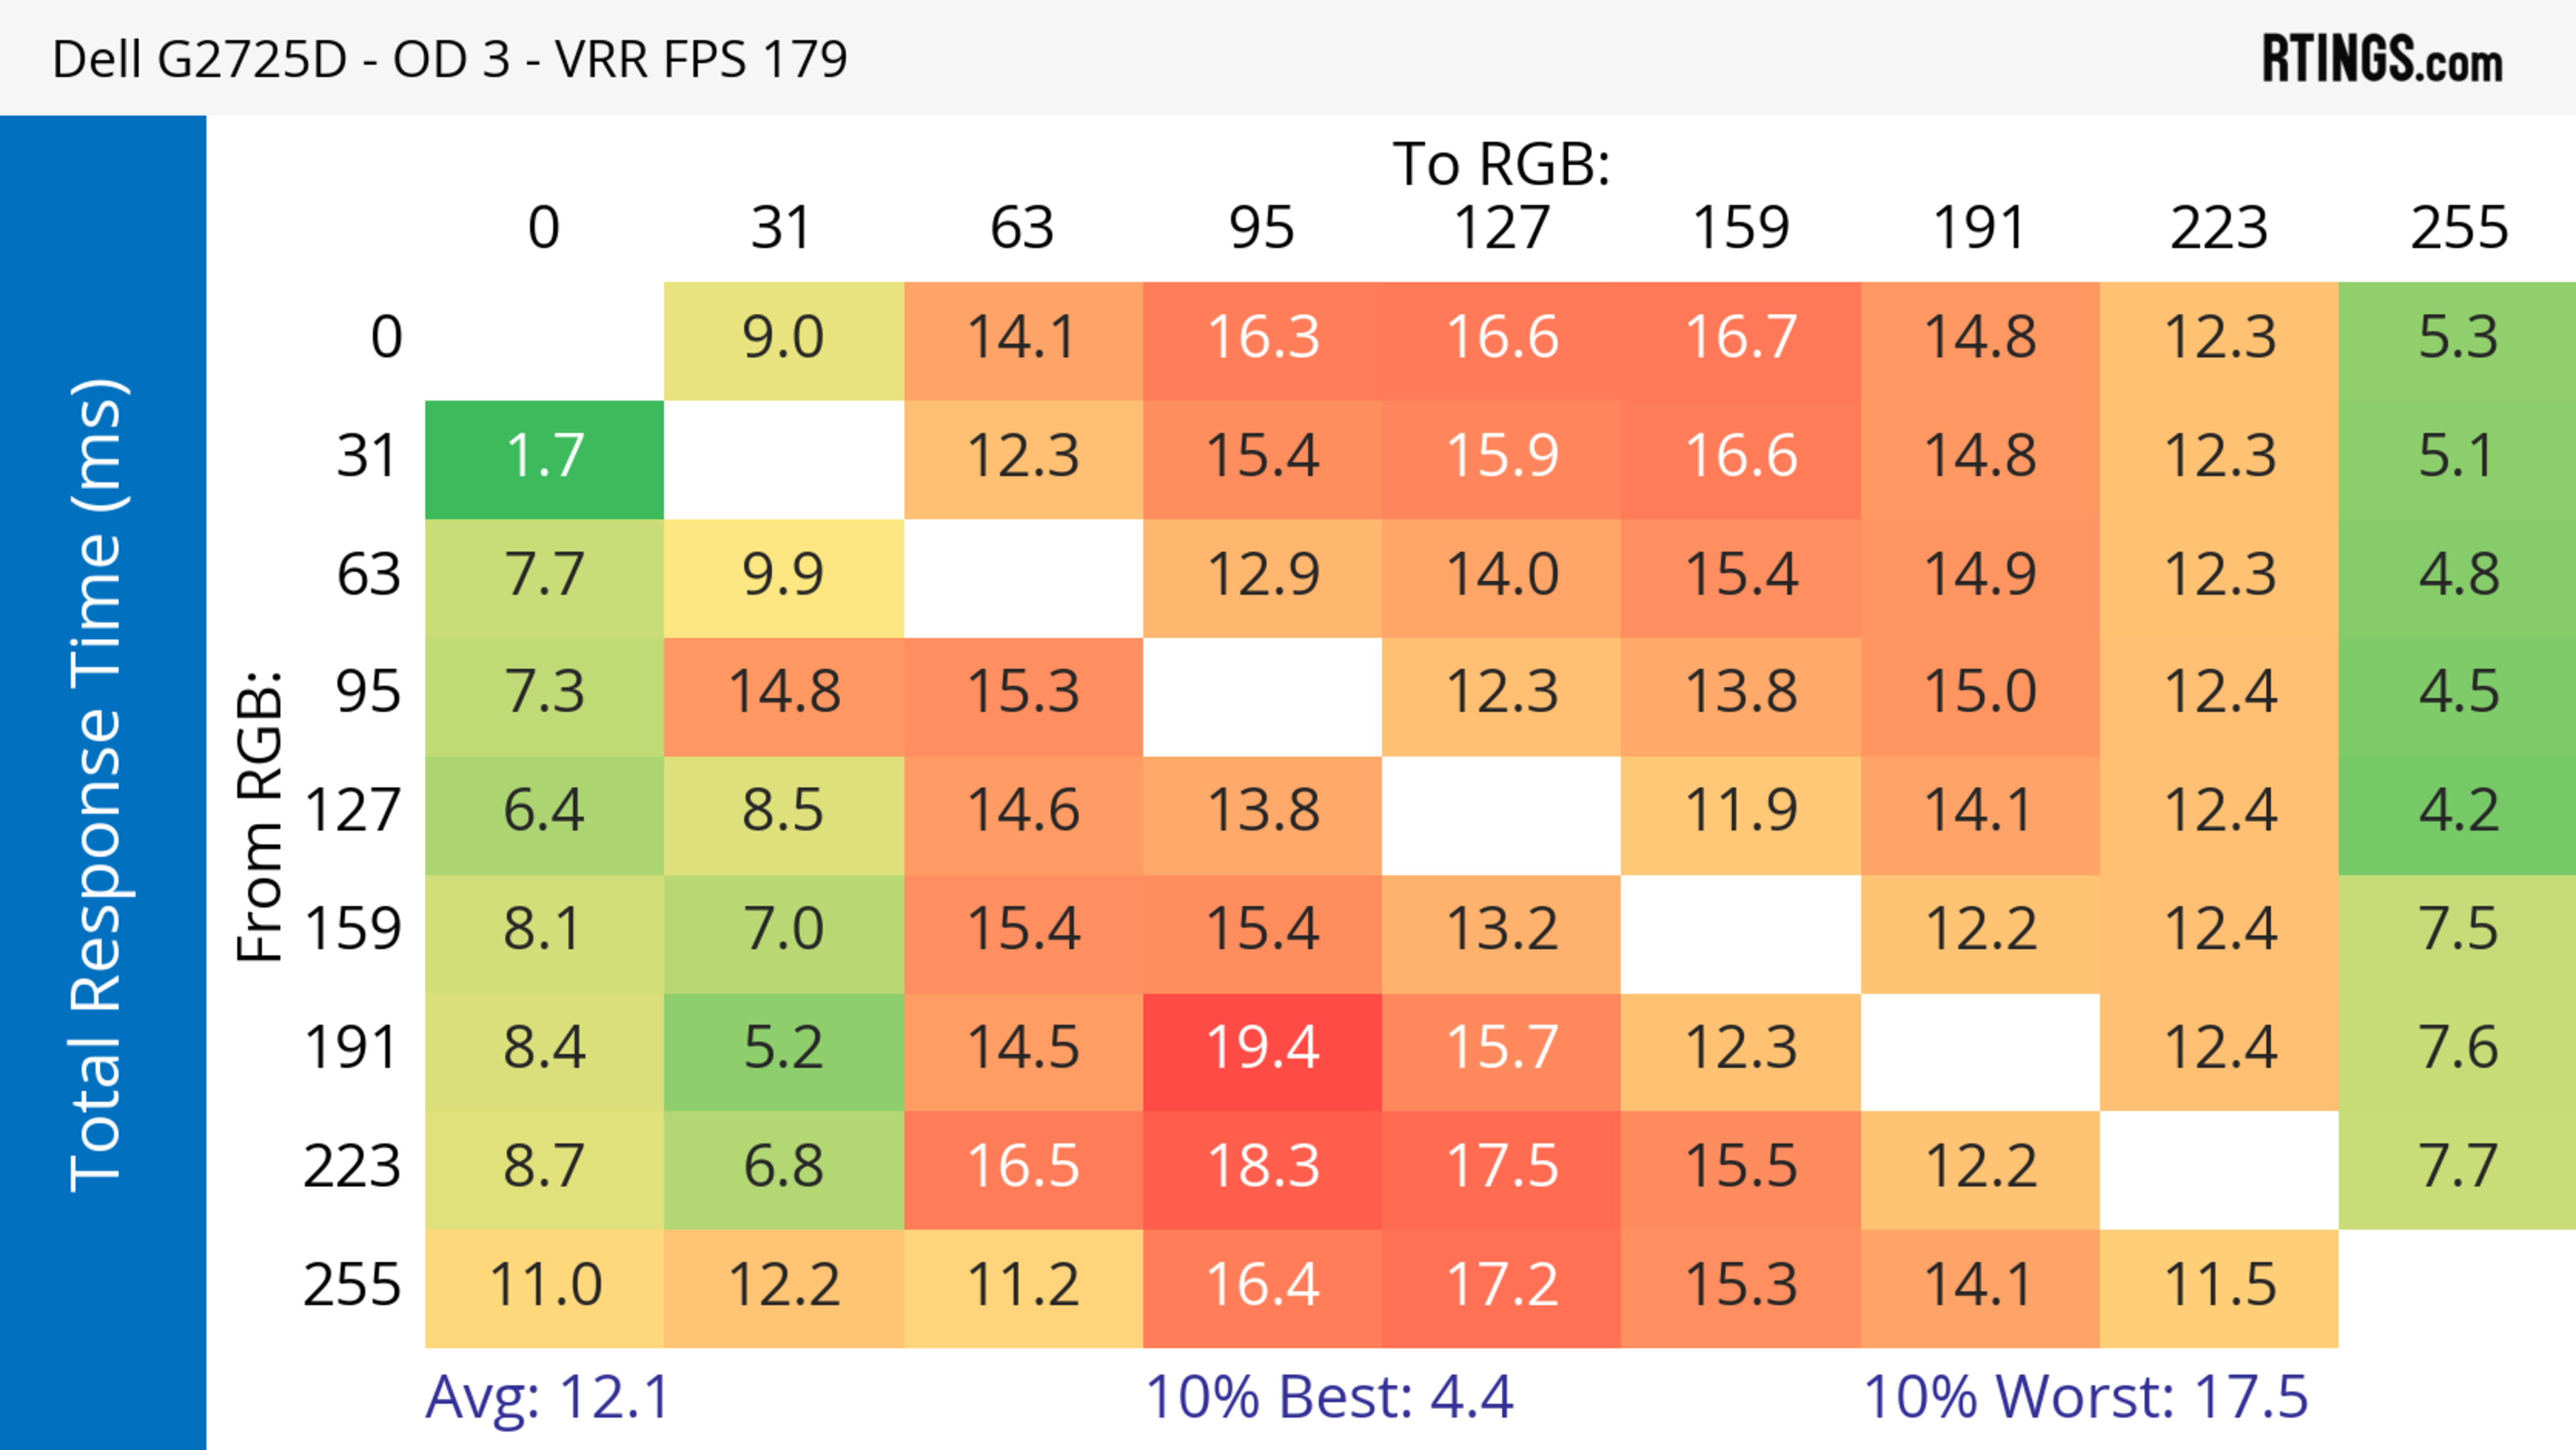
Task: Click the 18.3 response time cell
Action: click(x=1262, y=1166)
